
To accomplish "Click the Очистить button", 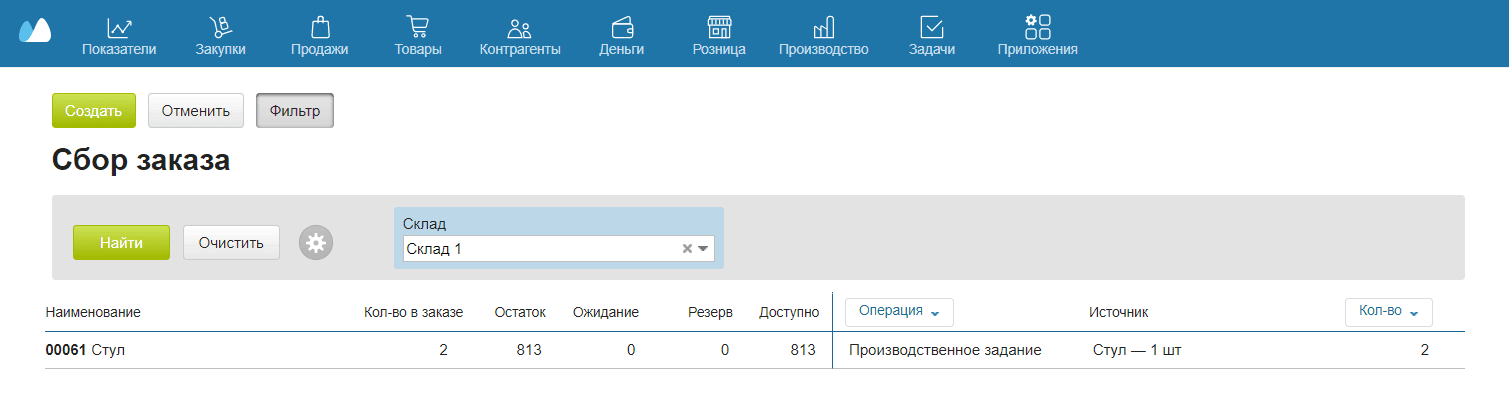I will click(231, 242).
